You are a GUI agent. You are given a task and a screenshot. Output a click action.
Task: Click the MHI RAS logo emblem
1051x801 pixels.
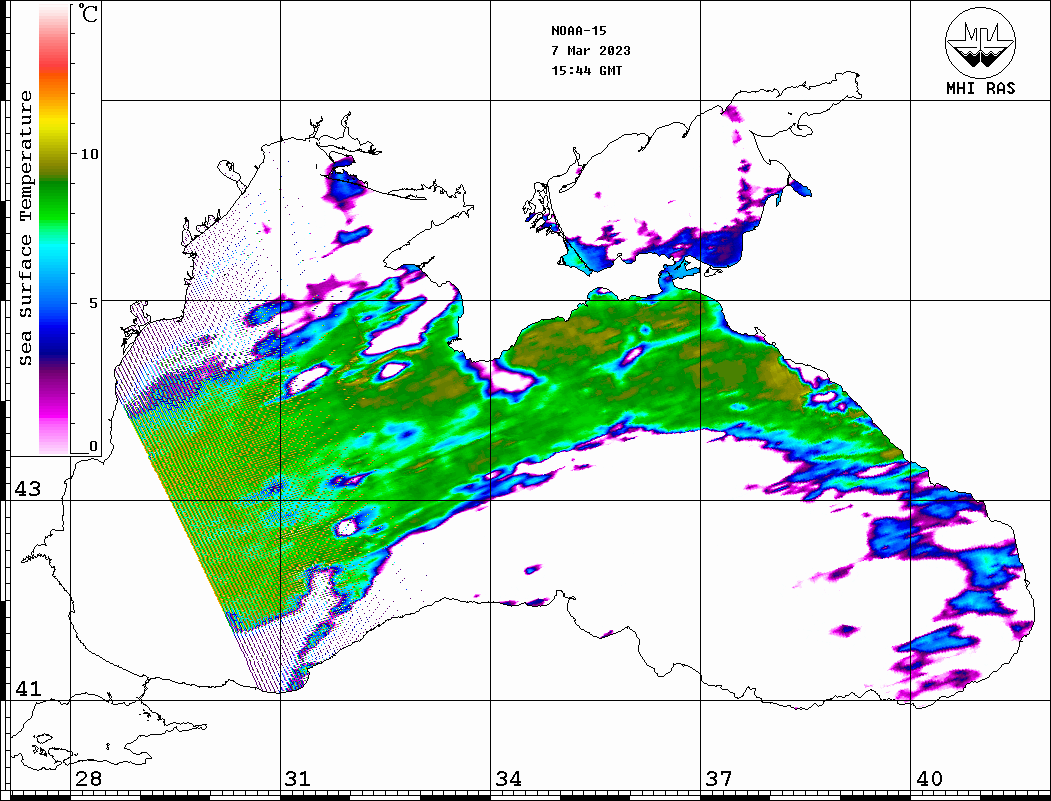pos(981,42)
